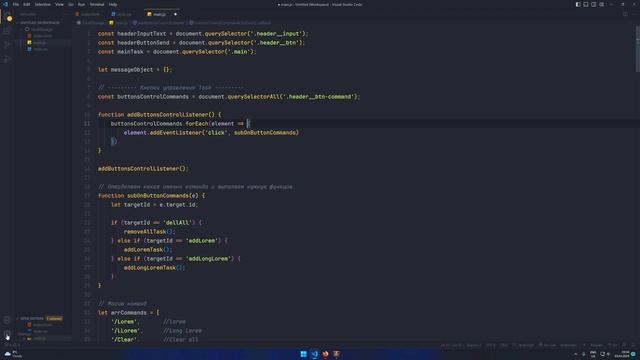Click language mode entry in status bar
This screenshot has width=640, height=360.
(526, 345)
